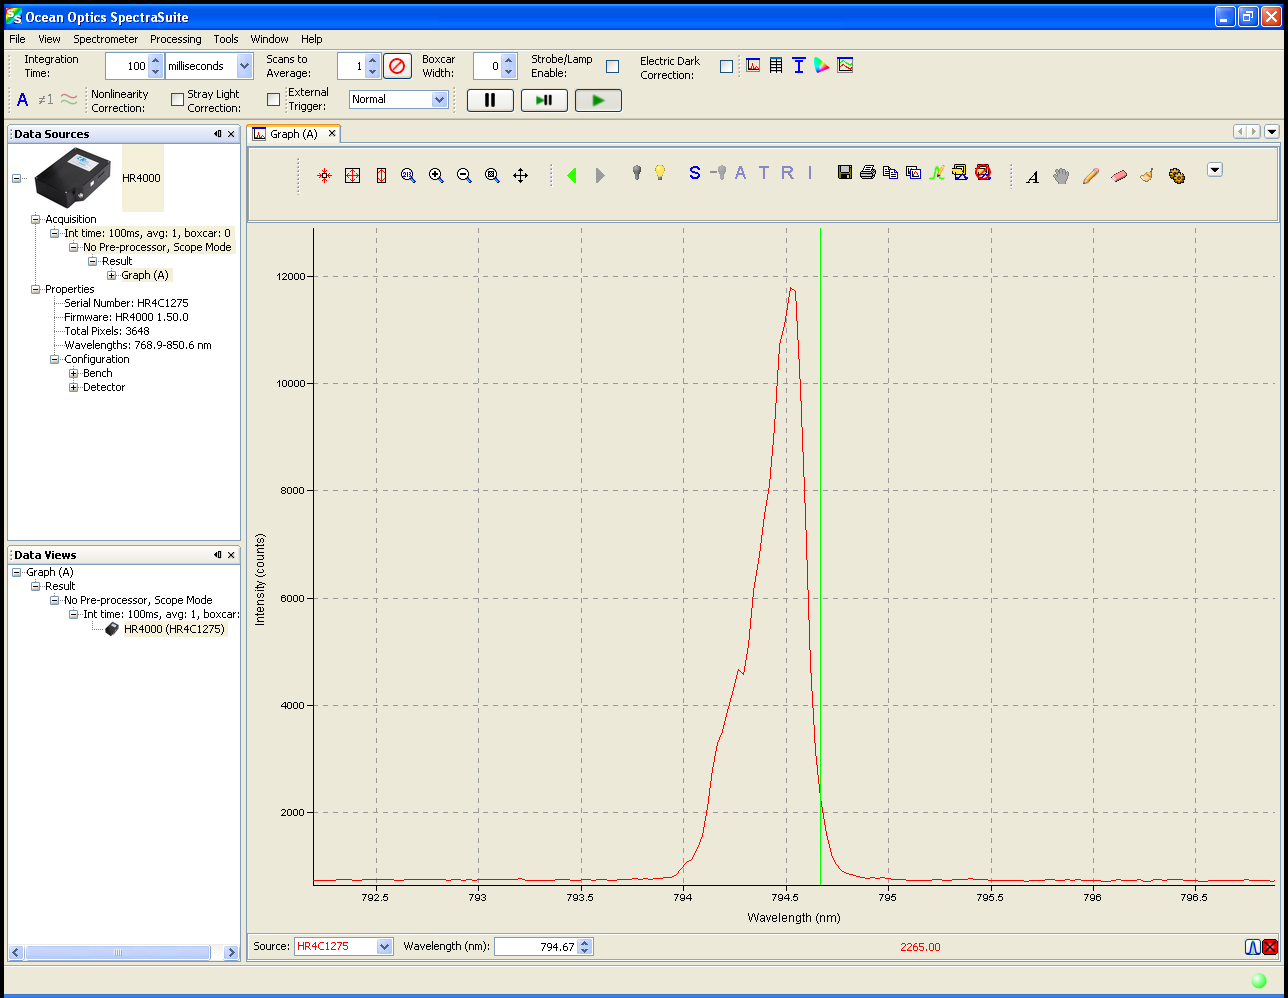The width and height of the screenshot is (1288, 998).
Task: Click the zoom in magnifier icon
Action: [x=436, y=175]
